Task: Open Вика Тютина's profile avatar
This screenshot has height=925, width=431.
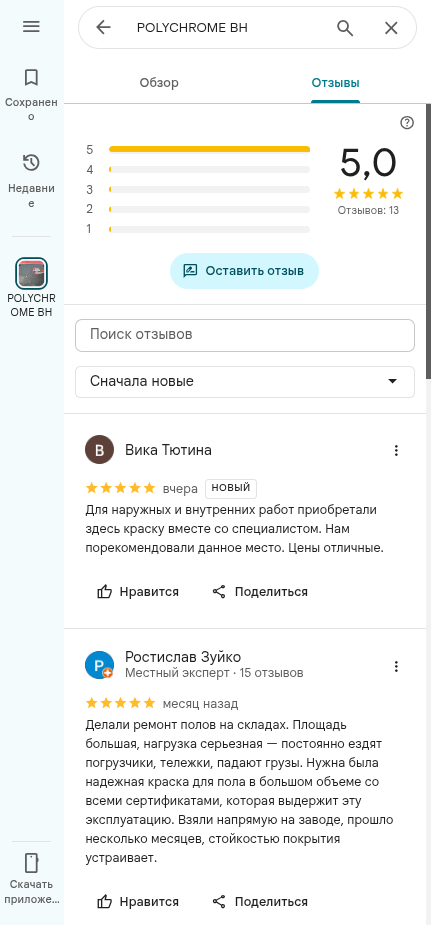Action: click(x=100, y=451)
